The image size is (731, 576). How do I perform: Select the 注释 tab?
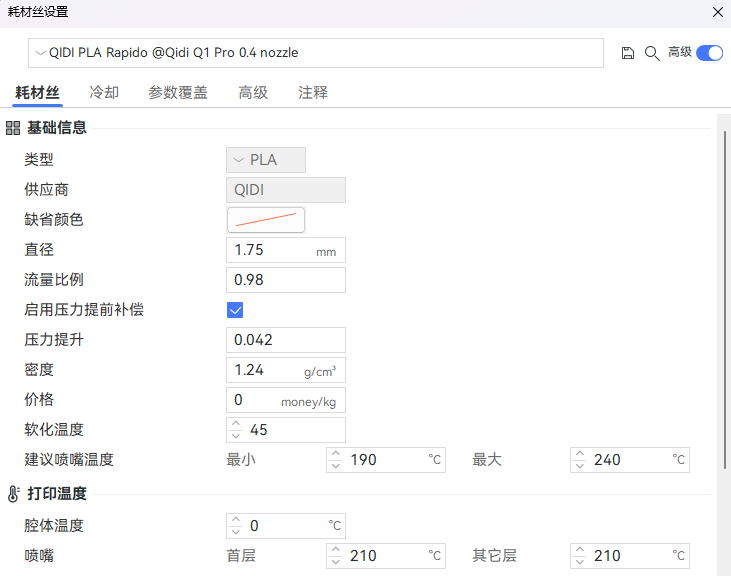click(x=313, y=93)
